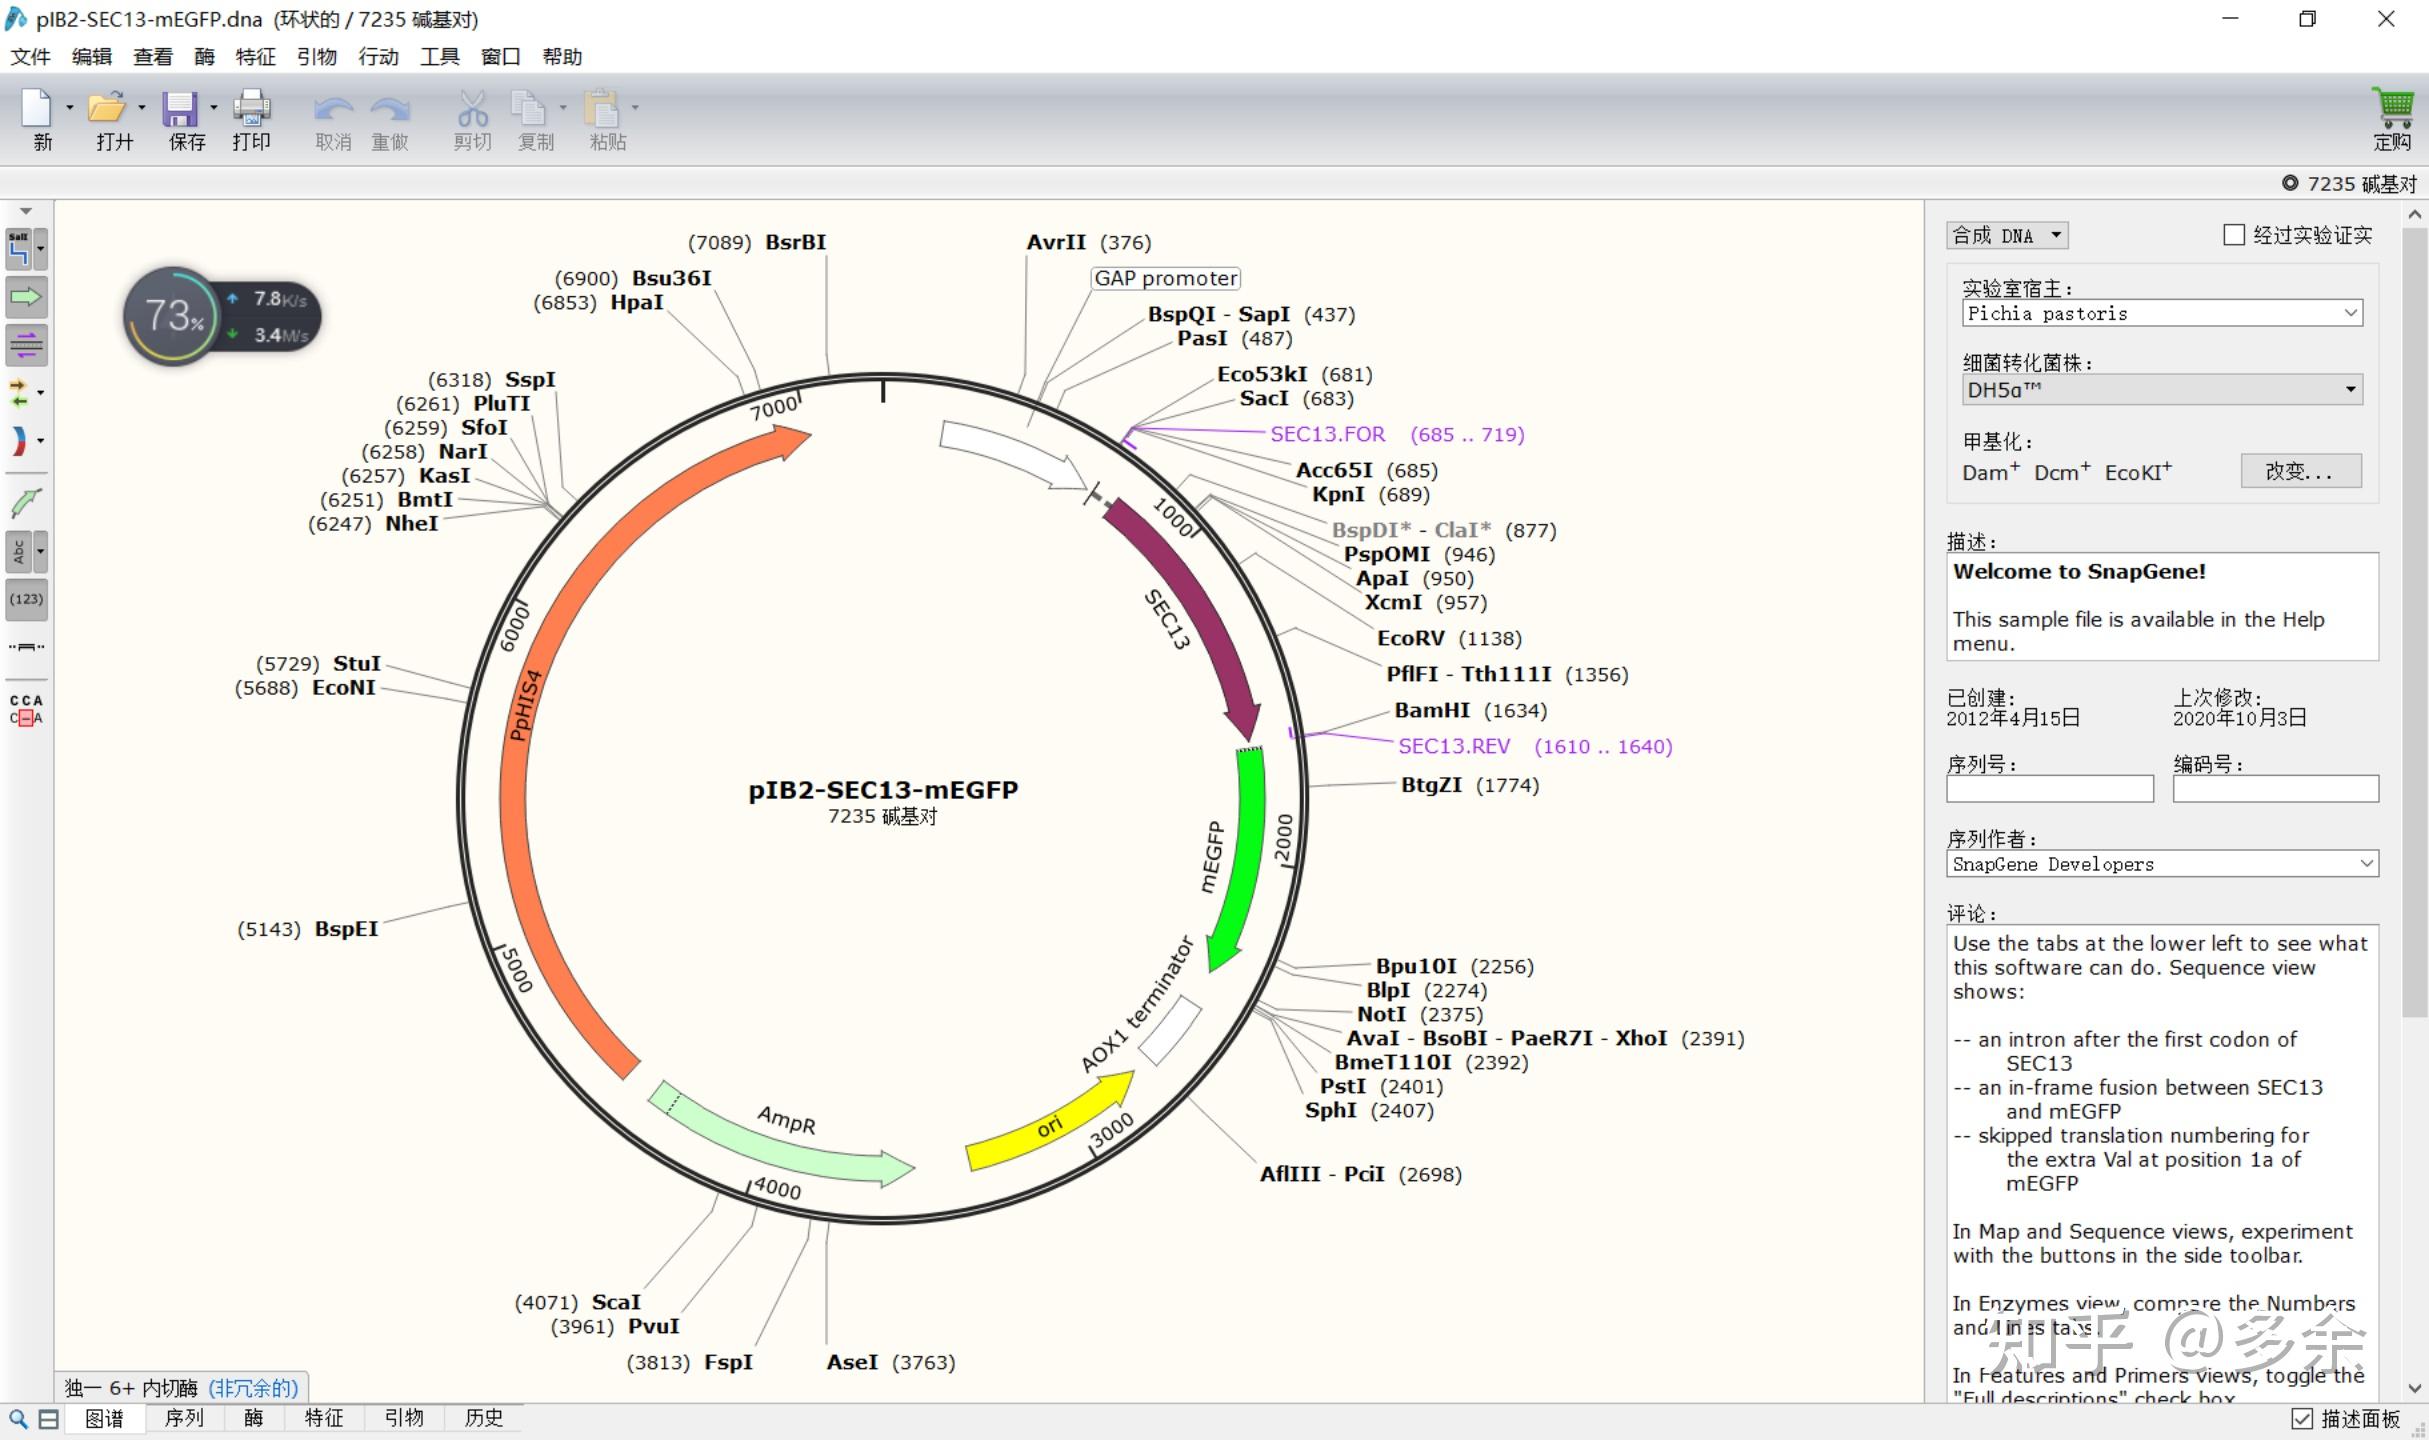Switch to the 序列 (Sequence) tab

(184, 1418)
